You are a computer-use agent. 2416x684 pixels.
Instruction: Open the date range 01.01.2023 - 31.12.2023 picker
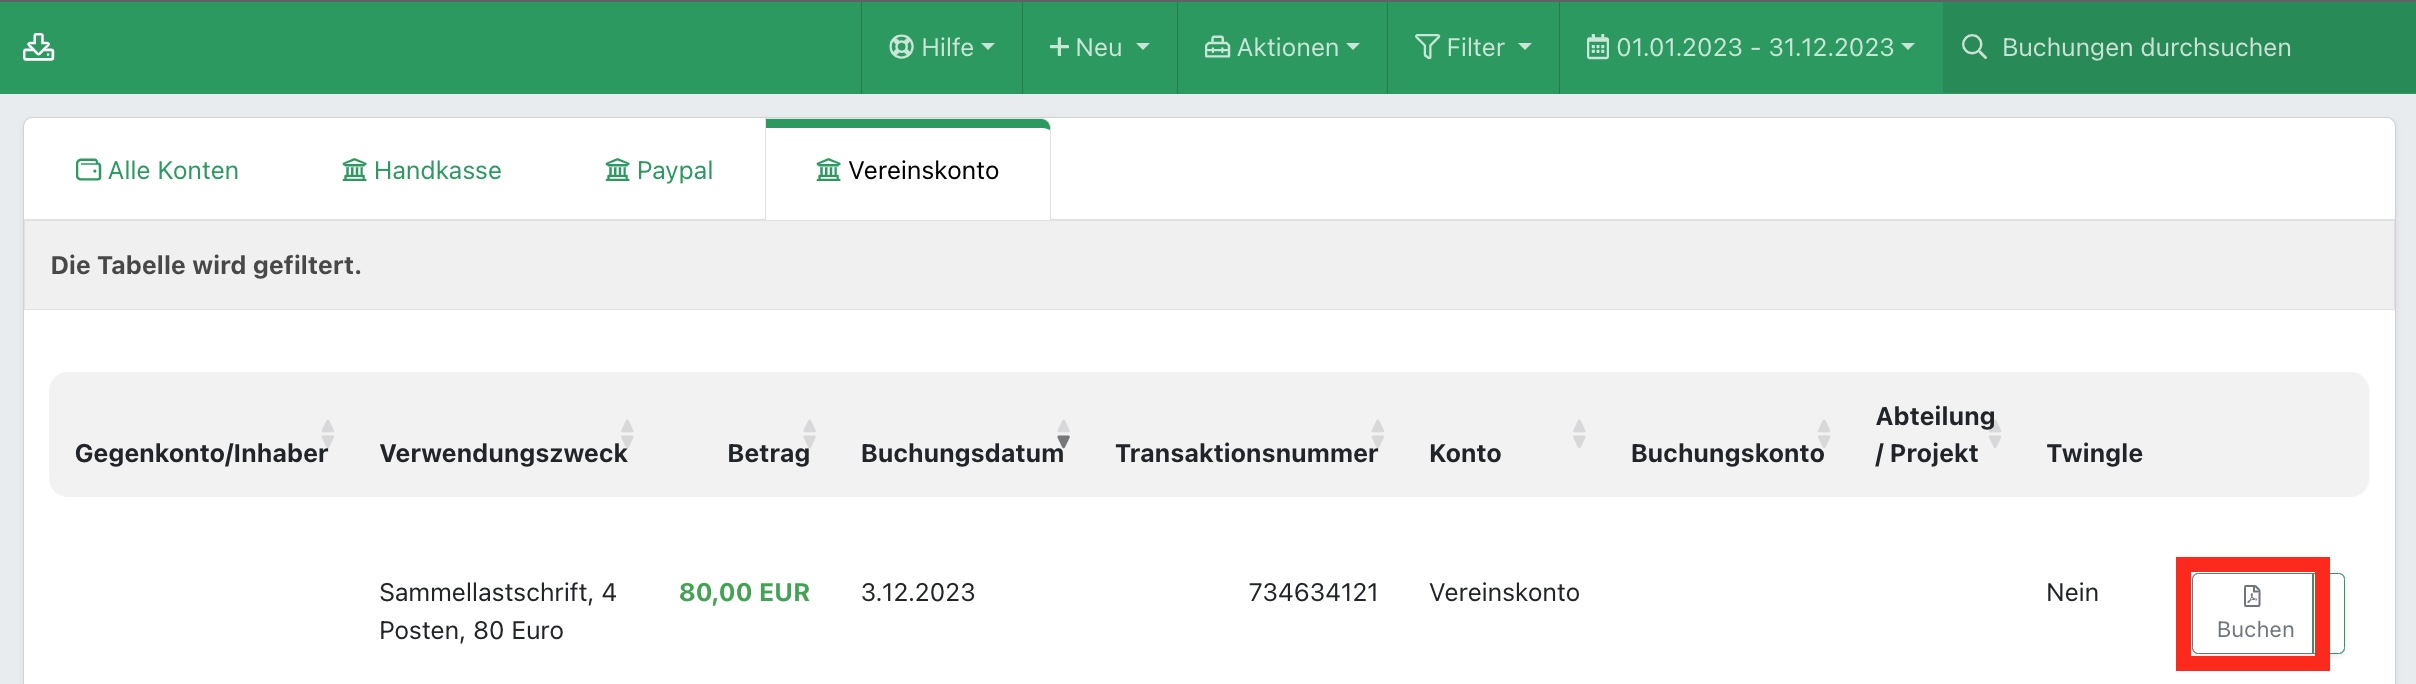point(1750,47)
